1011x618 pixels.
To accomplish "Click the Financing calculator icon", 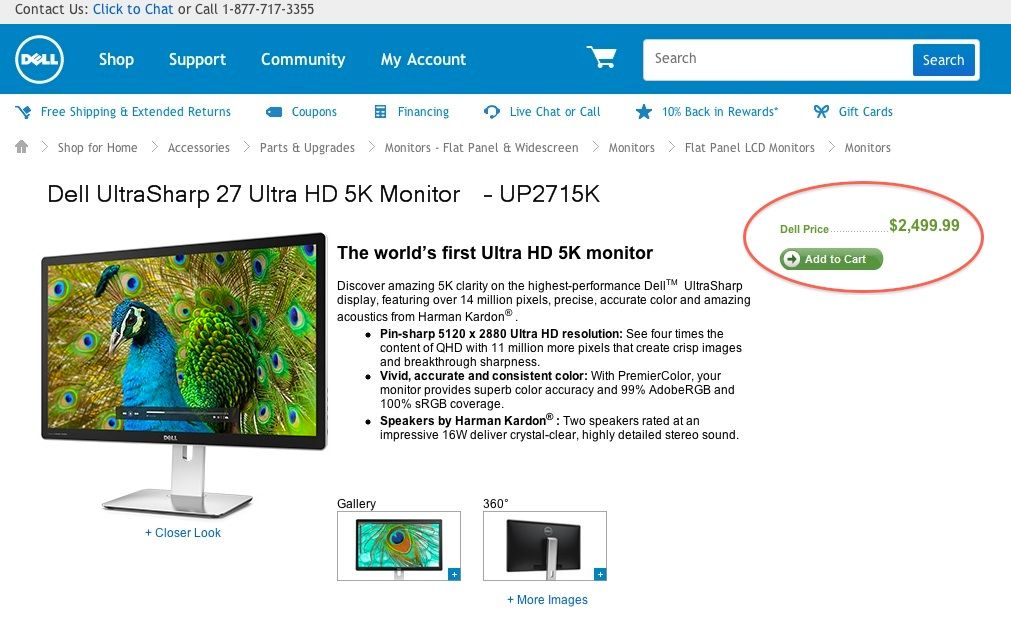I will pos(380,112).
